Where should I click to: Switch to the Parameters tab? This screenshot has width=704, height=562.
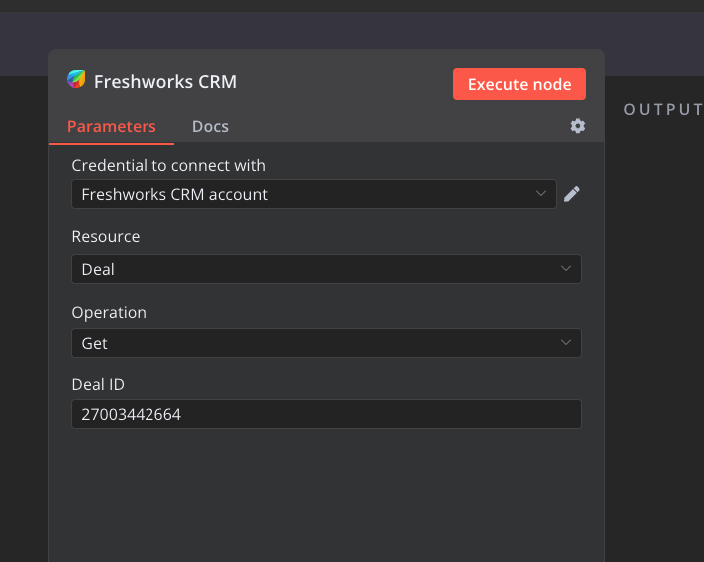click(x=111, y=127)
